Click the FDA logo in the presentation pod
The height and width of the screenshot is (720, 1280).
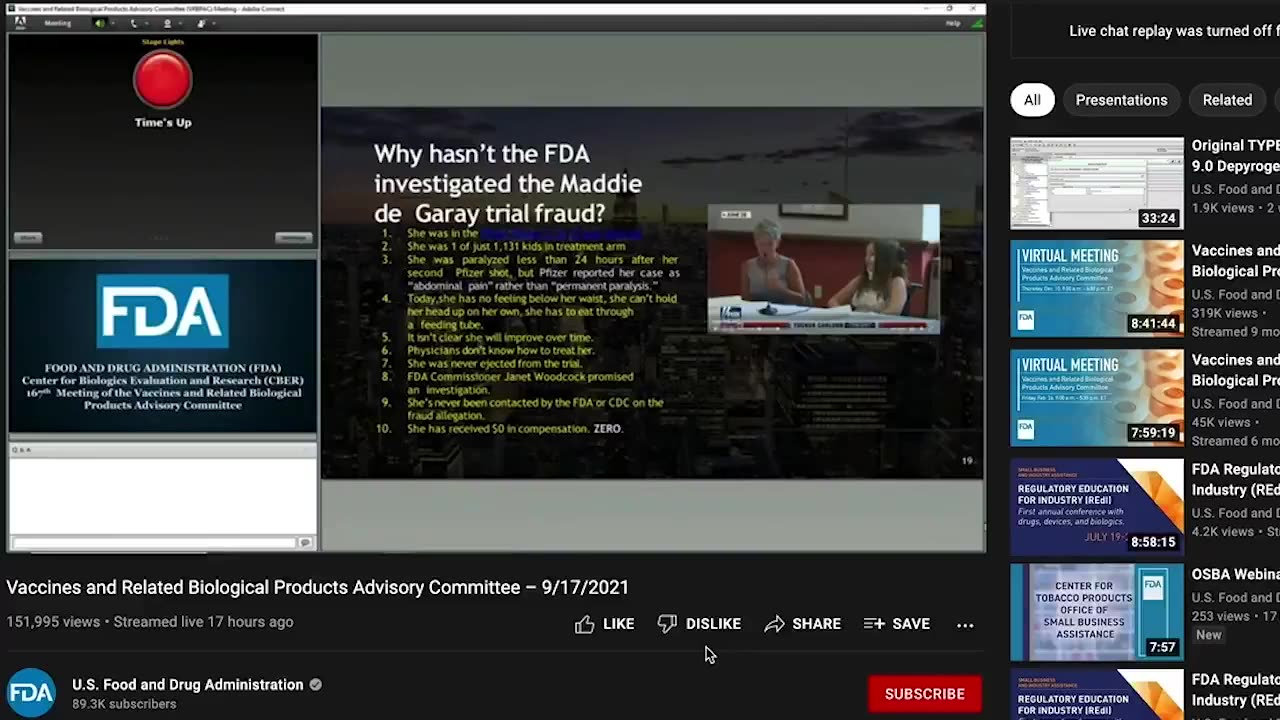(x=162, y=311)
